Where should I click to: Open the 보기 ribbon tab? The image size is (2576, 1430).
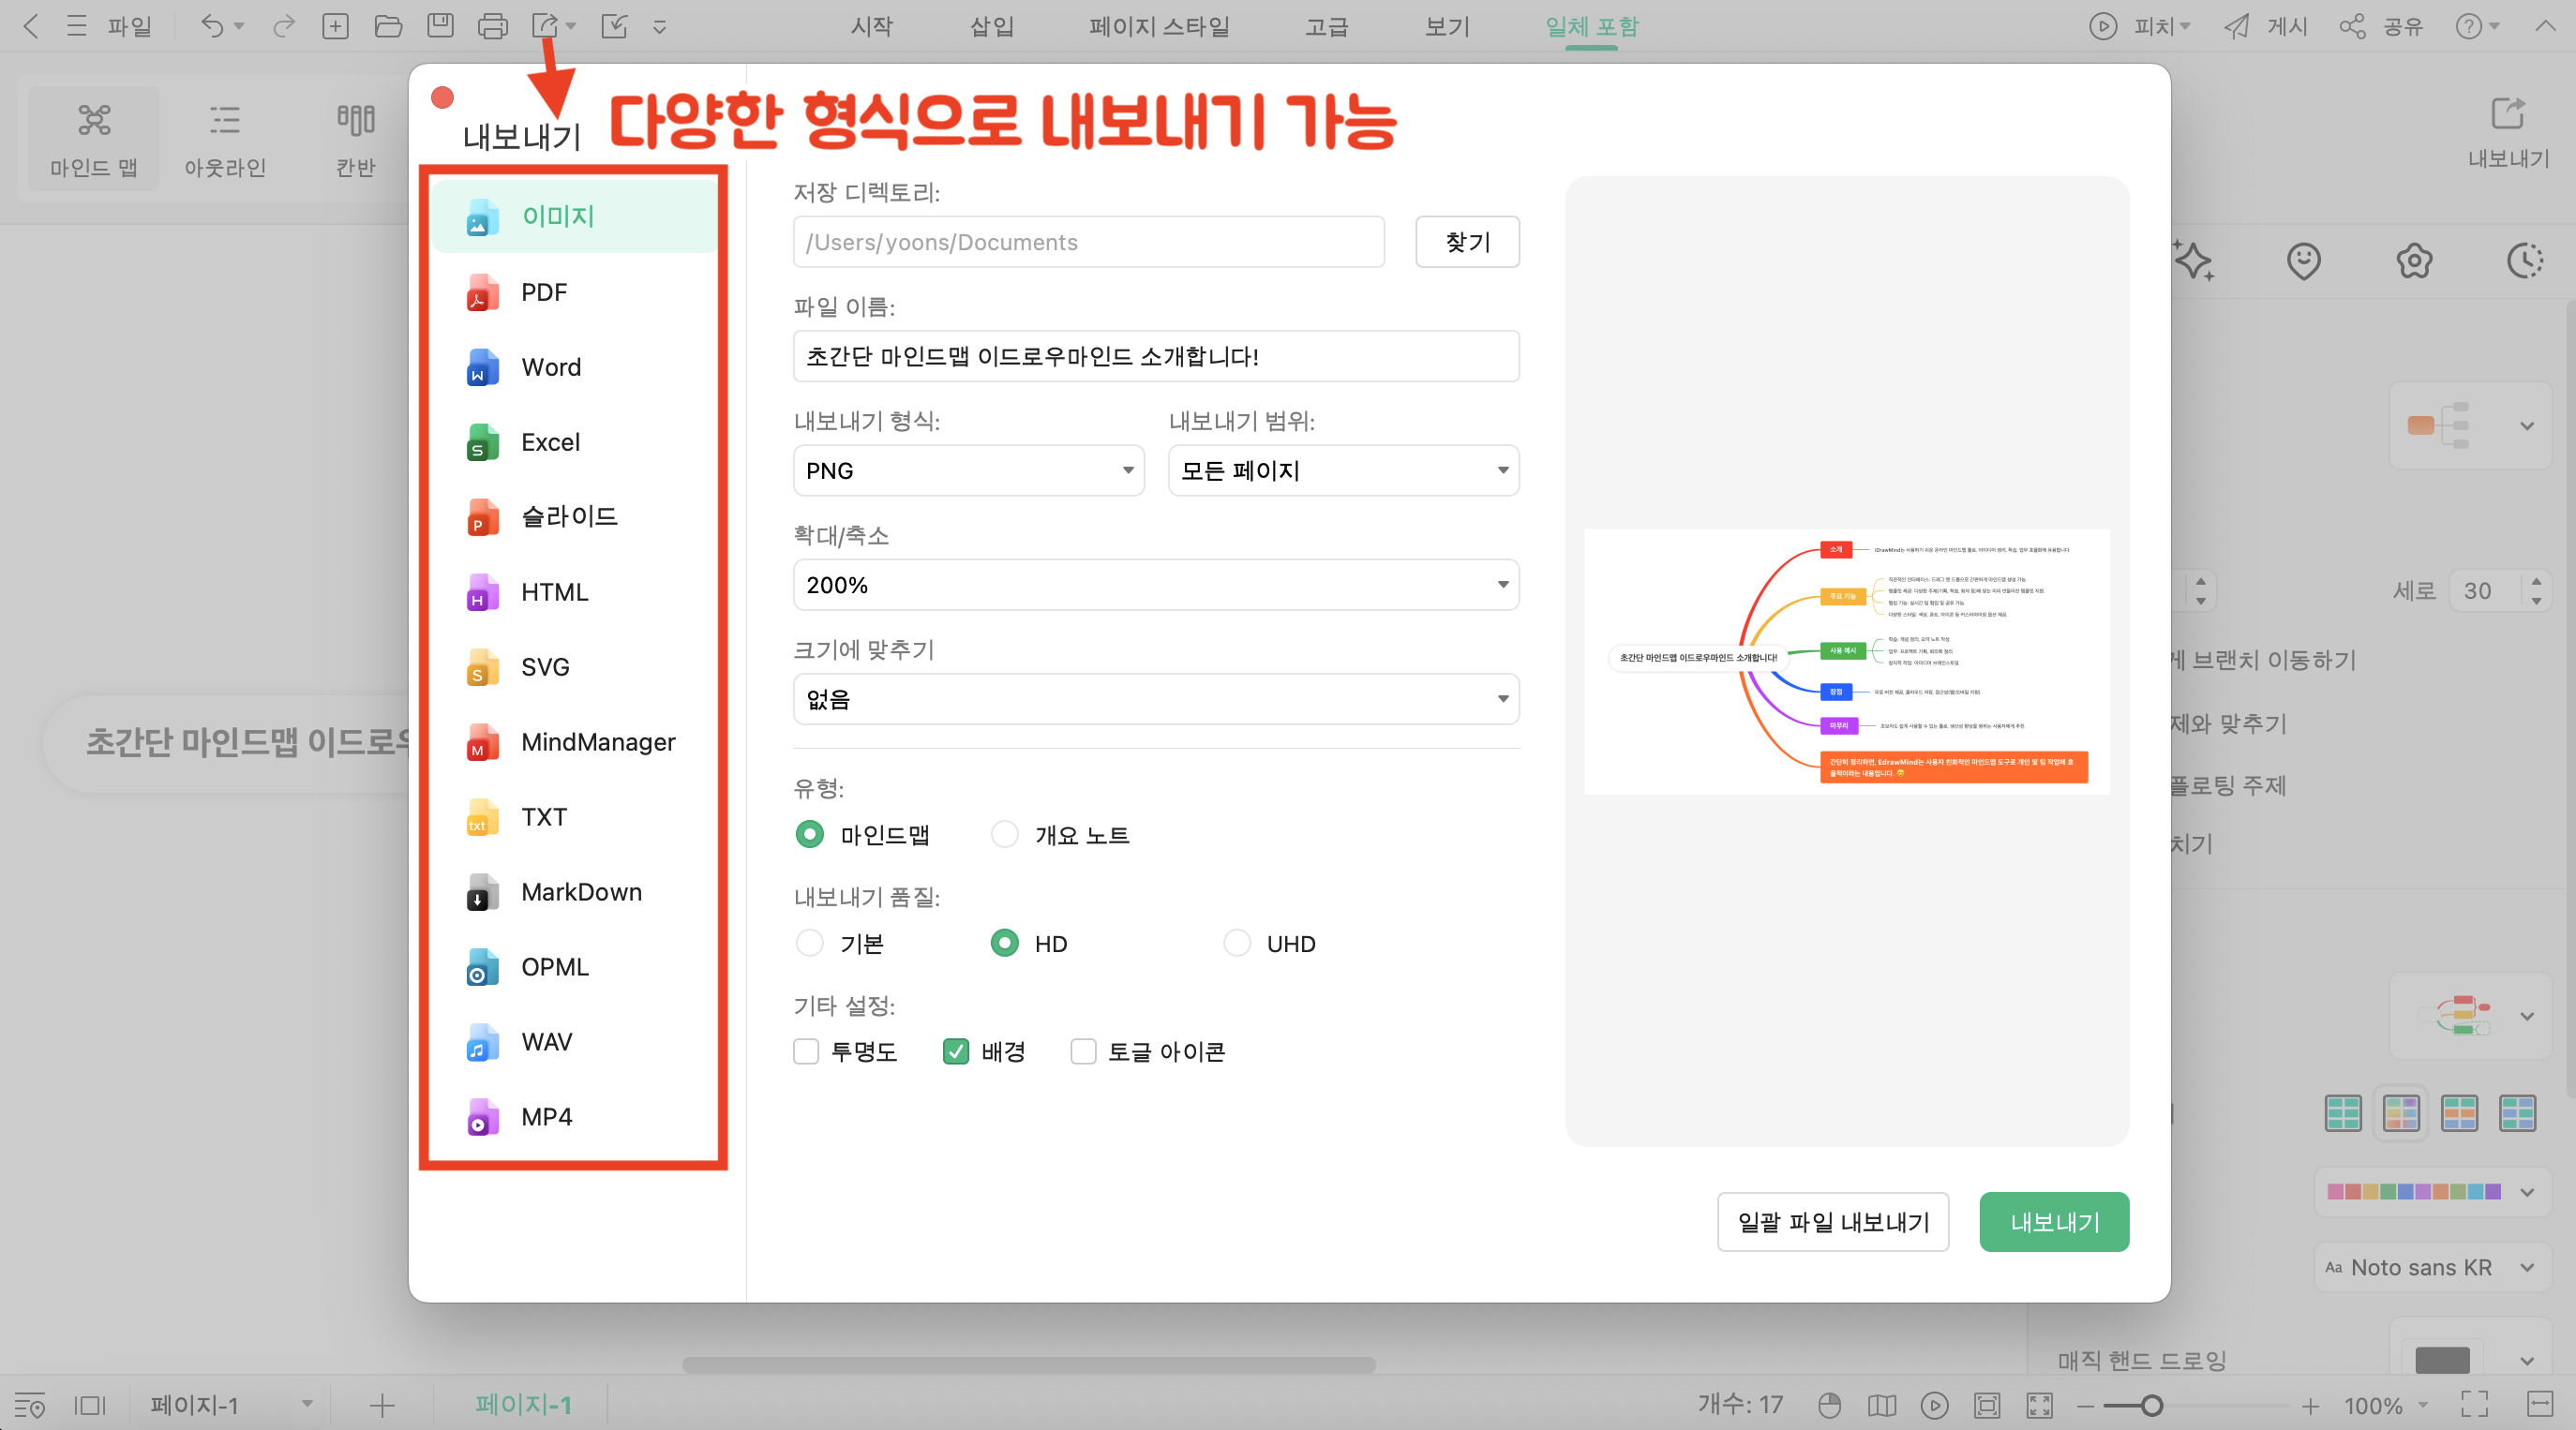(1446, 26)
